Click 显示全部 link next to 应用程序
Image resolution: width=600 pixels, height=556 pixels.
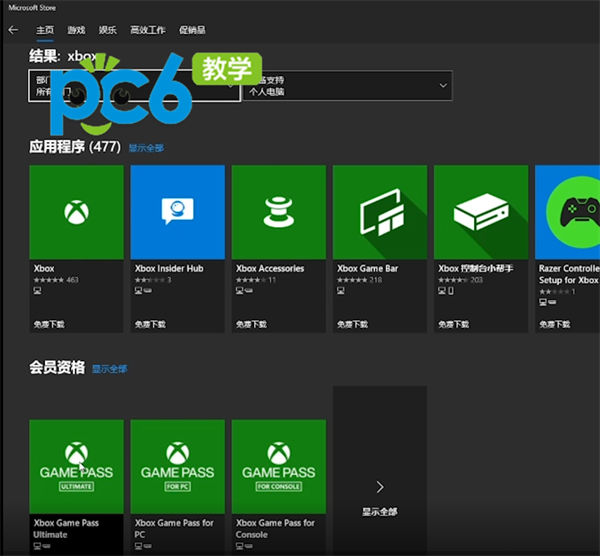[146, 148]
